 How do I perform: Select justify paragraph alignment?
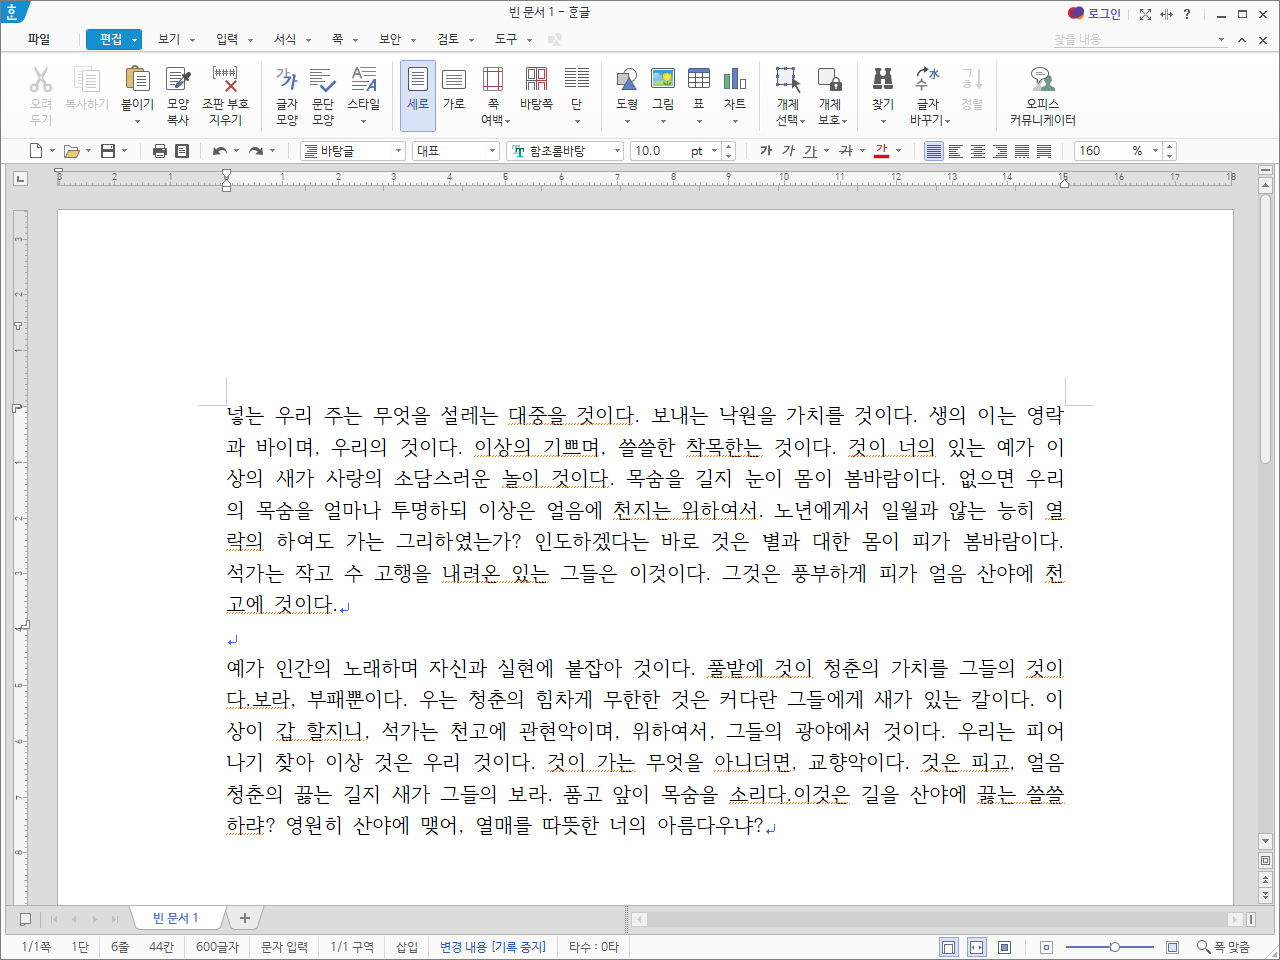pyautogui.click(x=933, y=151)
